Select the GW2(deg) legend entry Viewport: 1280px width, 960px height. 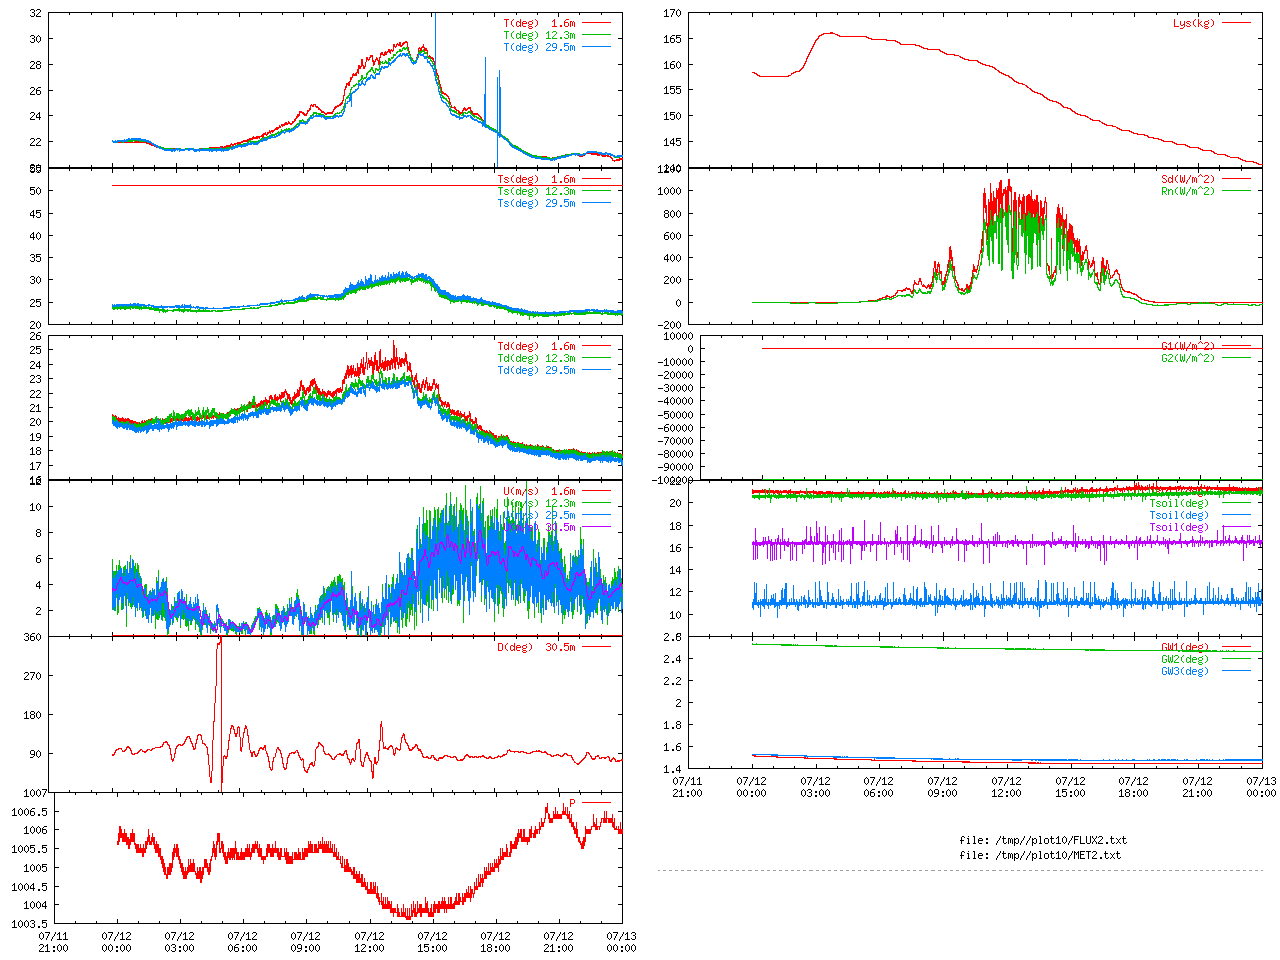coord(1185,659)
